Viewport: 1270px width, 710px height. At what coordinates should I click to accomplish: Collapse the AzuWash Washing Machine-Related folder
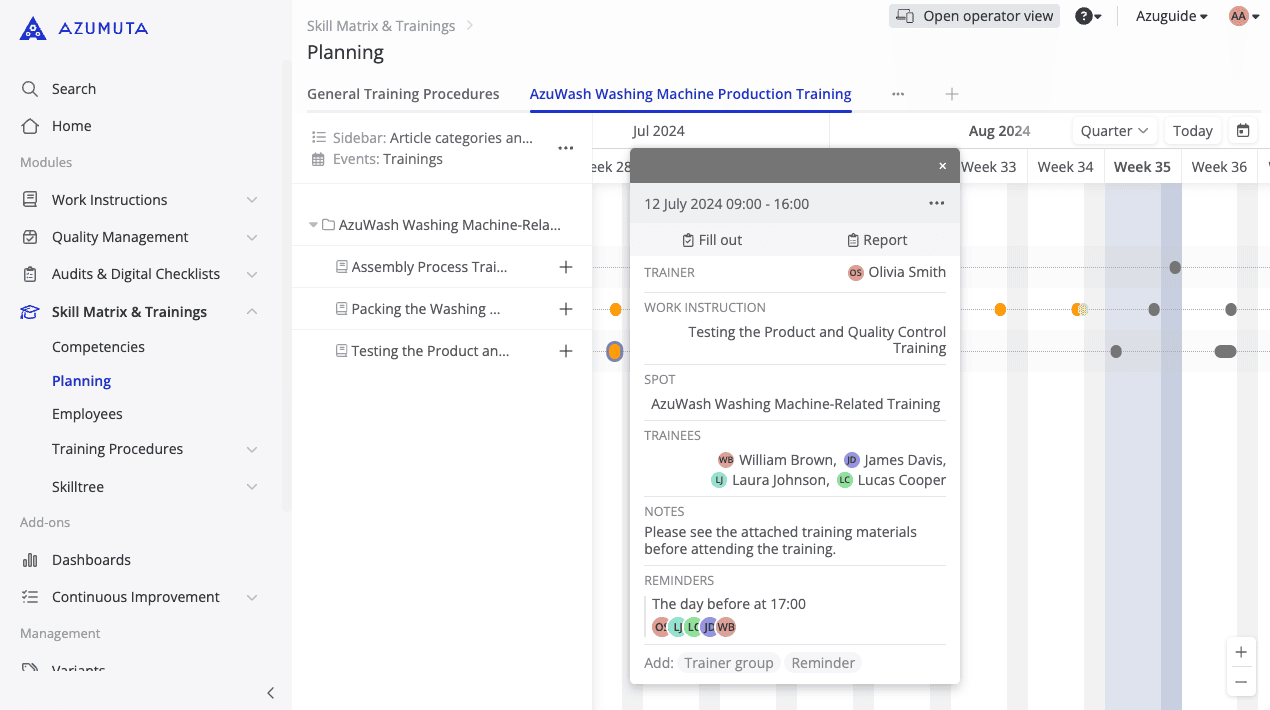click(x=313, y=225)
